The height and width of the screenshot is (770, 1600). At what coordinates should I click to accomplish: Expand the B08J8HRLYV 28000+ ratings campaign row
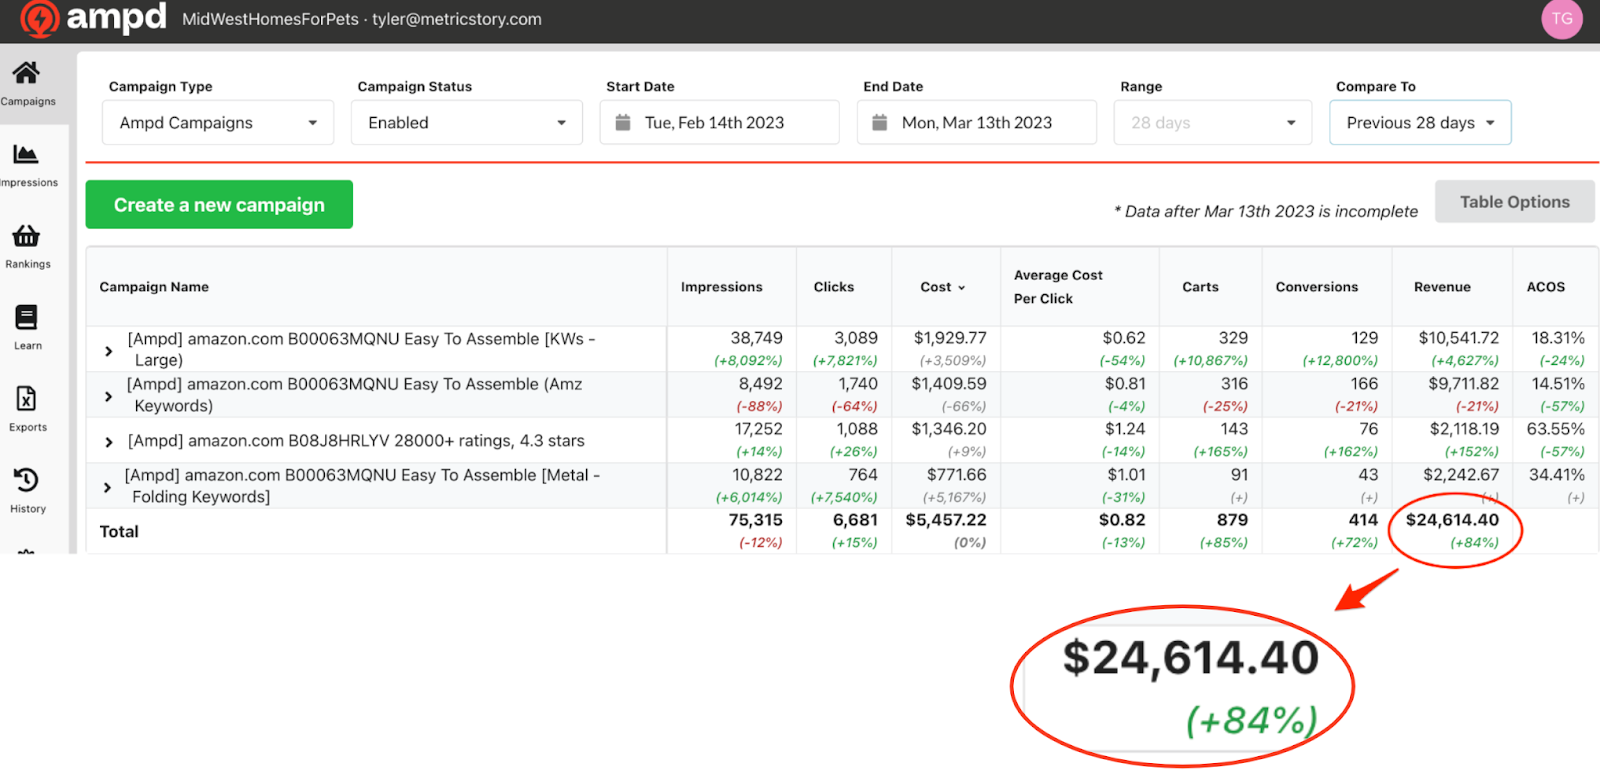point(109,442)
